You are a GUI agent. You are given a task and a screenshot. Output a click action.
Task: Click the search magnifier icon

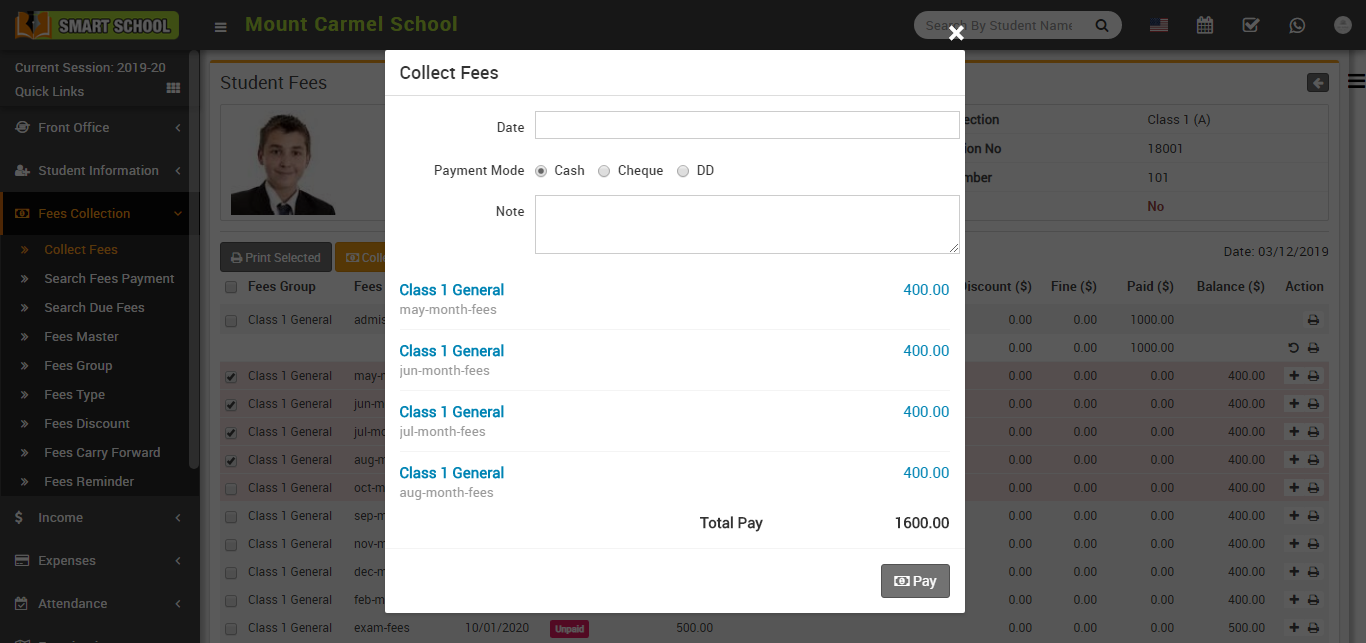pyautogui.click(x=1101, y=26)
